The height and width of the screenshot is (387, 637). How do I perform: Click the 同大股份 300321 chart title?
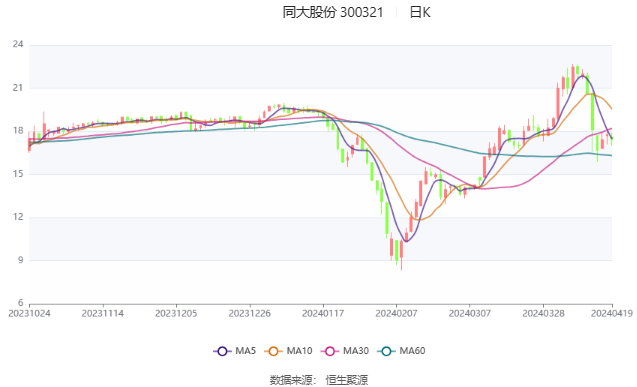333,12
